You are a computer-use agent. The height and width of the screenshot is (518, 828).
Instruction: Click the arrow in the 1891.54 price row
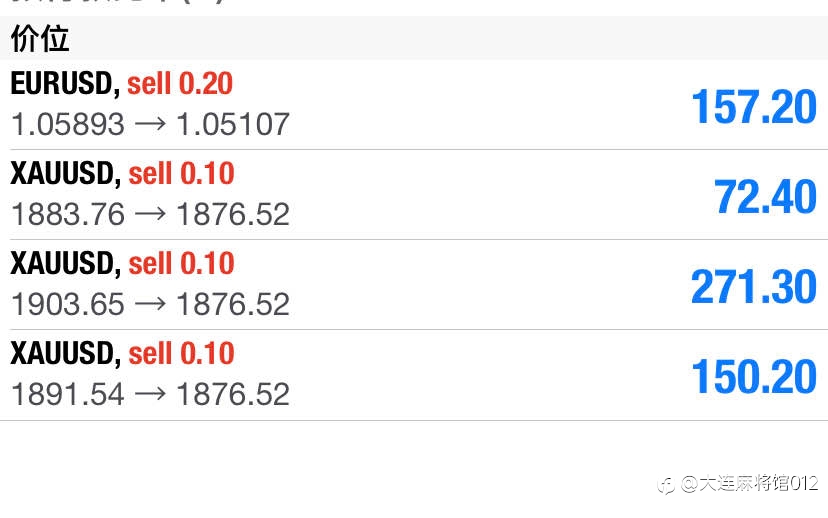click(x=150, y=394)
